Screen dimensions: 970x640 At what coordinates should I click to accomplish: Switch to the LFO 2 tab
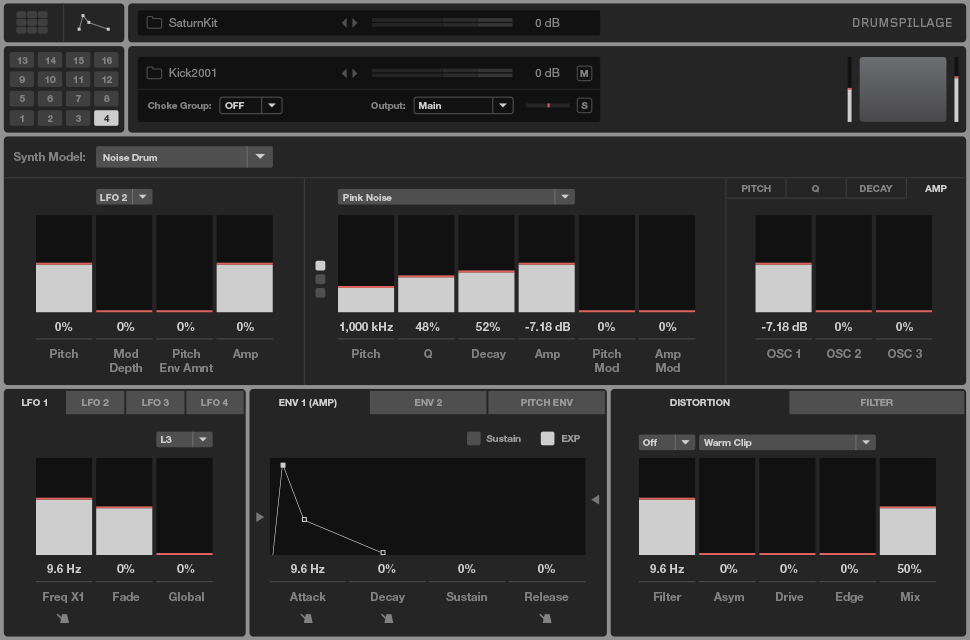(x=95, y=403)
